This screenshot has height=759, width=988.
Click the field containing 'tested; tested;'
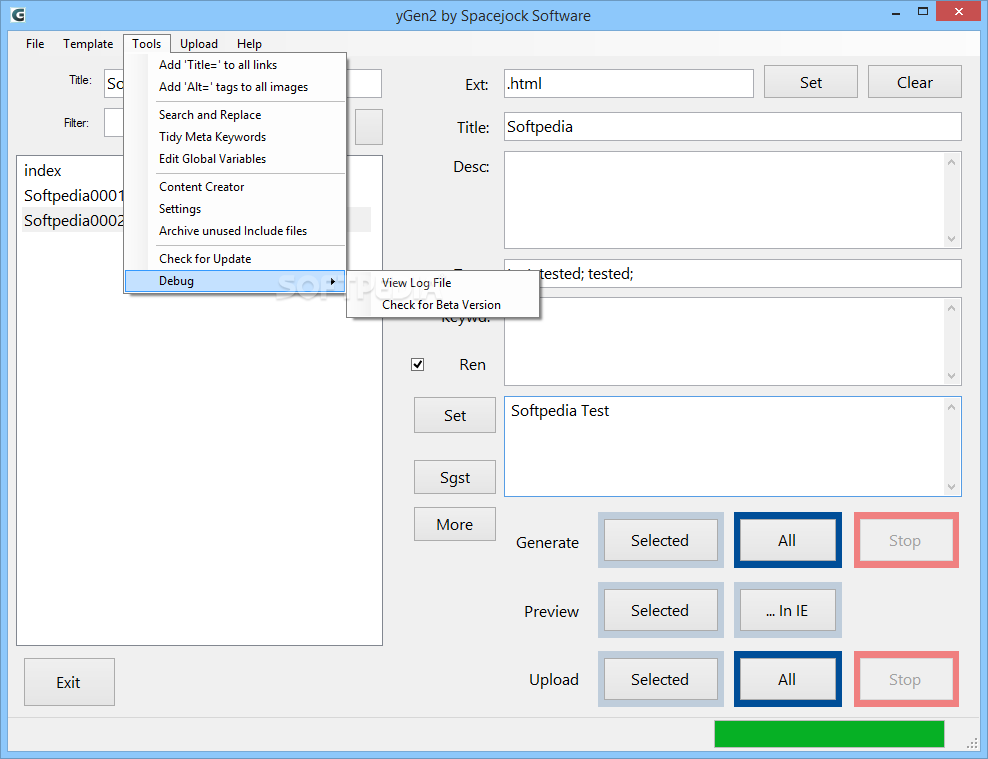tap(732, 273)
